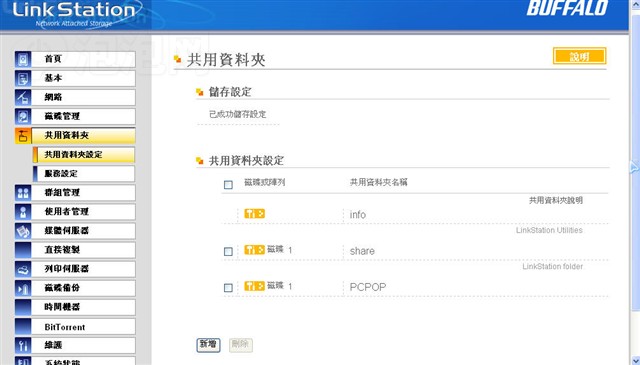
Task: Open the 網路 menu item
Action: pos(83,98)
